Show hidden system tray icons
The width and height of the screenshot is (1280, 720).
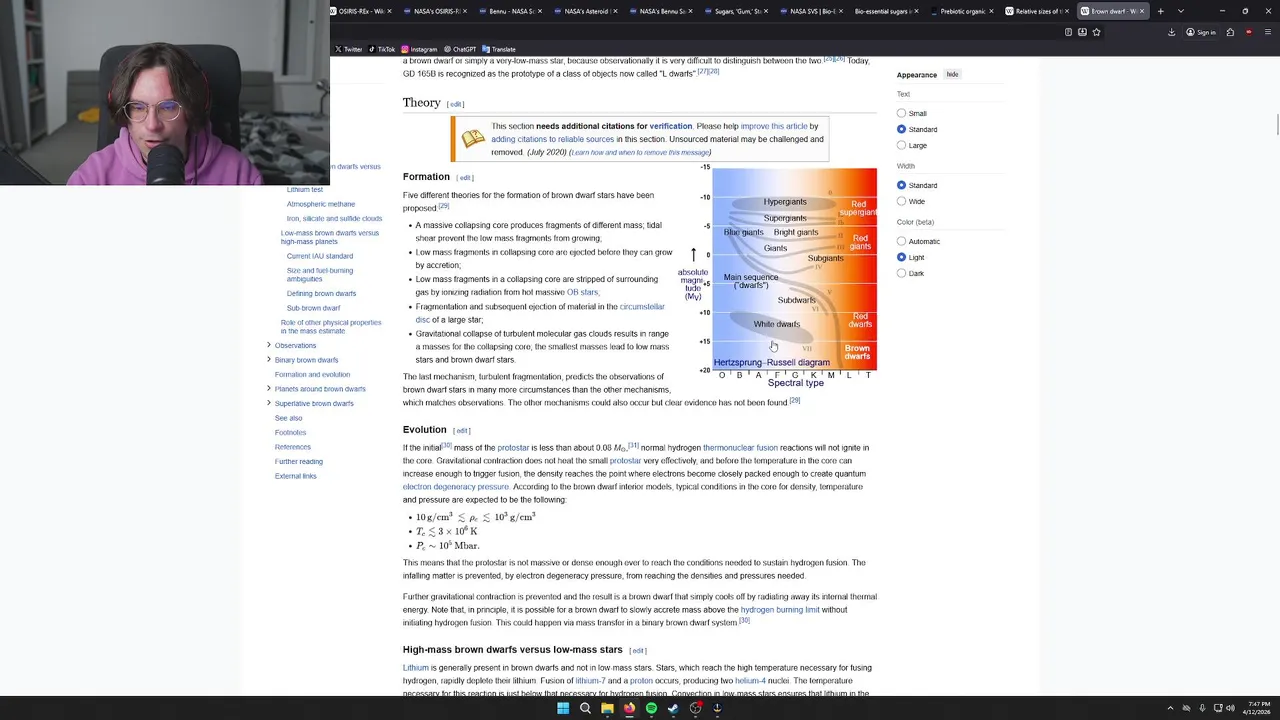coord(1170,708)
